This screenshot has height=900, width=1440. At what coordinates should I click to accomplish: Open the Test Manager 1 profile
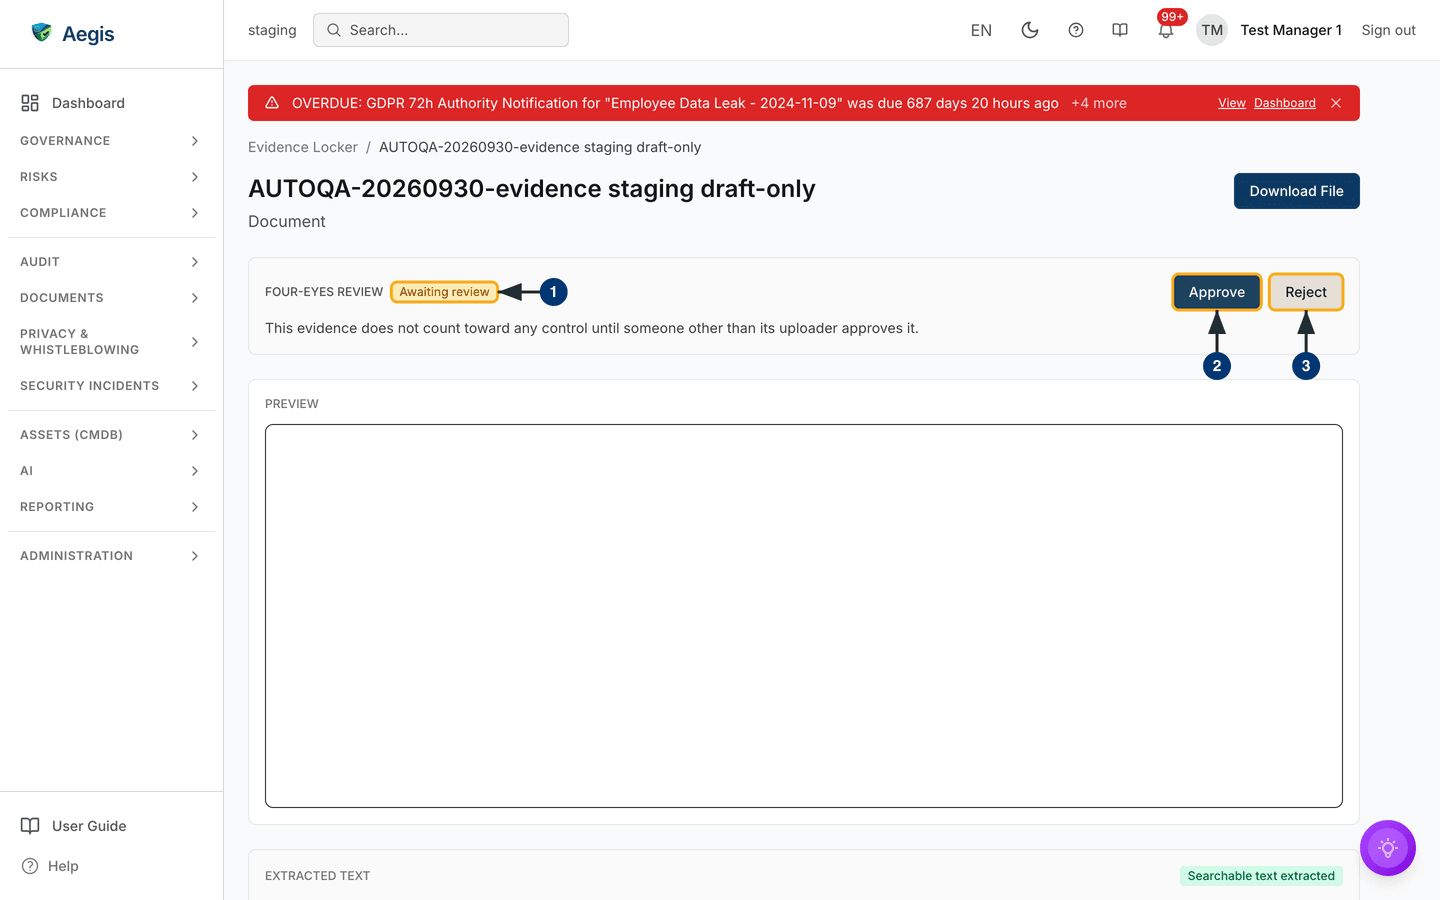point(1291,30)
